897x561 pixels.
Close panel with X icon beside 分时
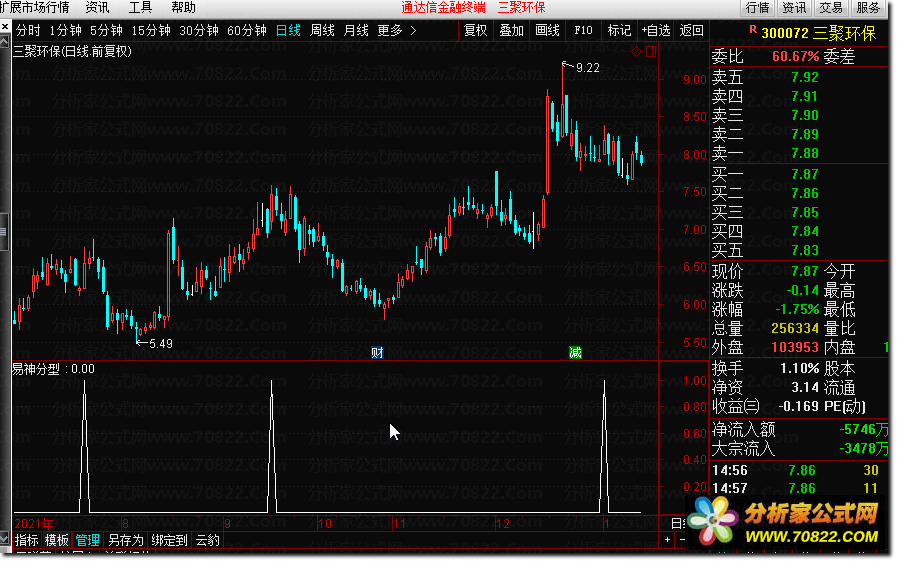5,26
